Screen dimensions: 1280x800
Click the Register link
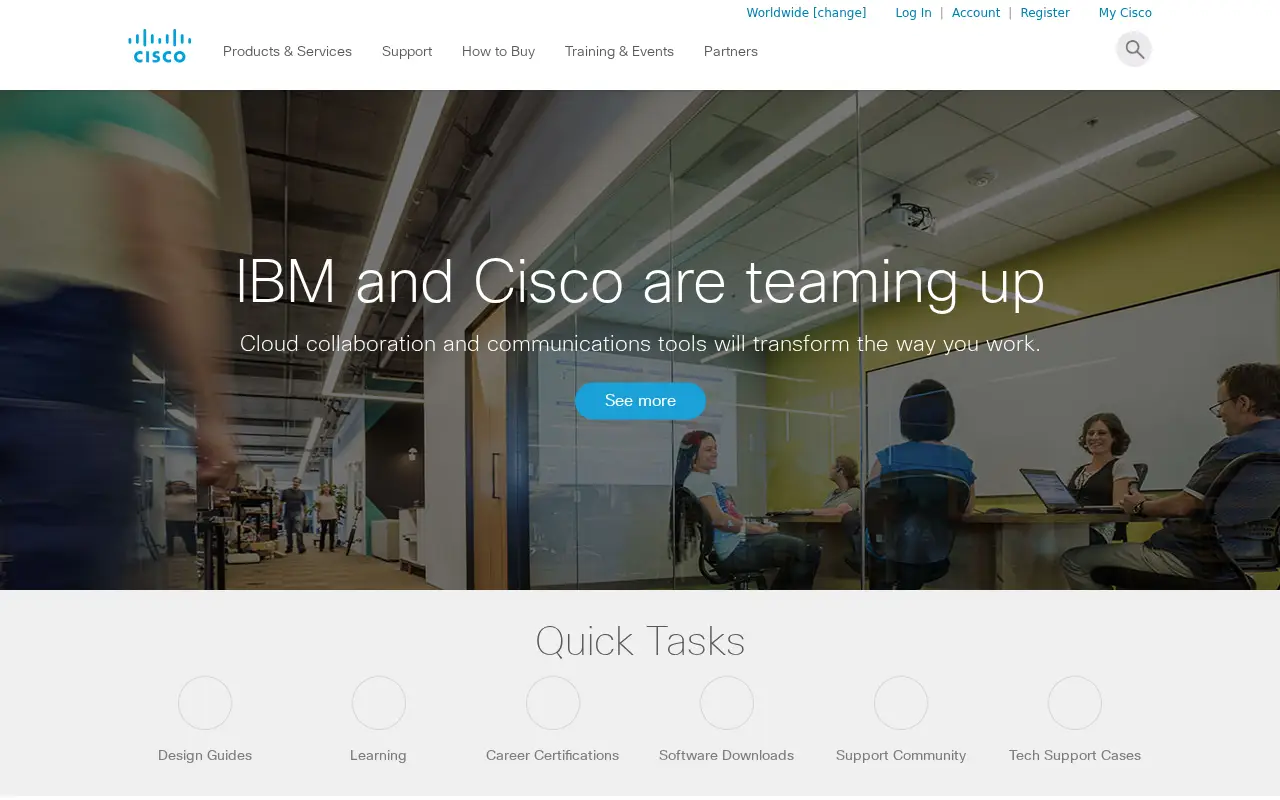click(1045, 13)
